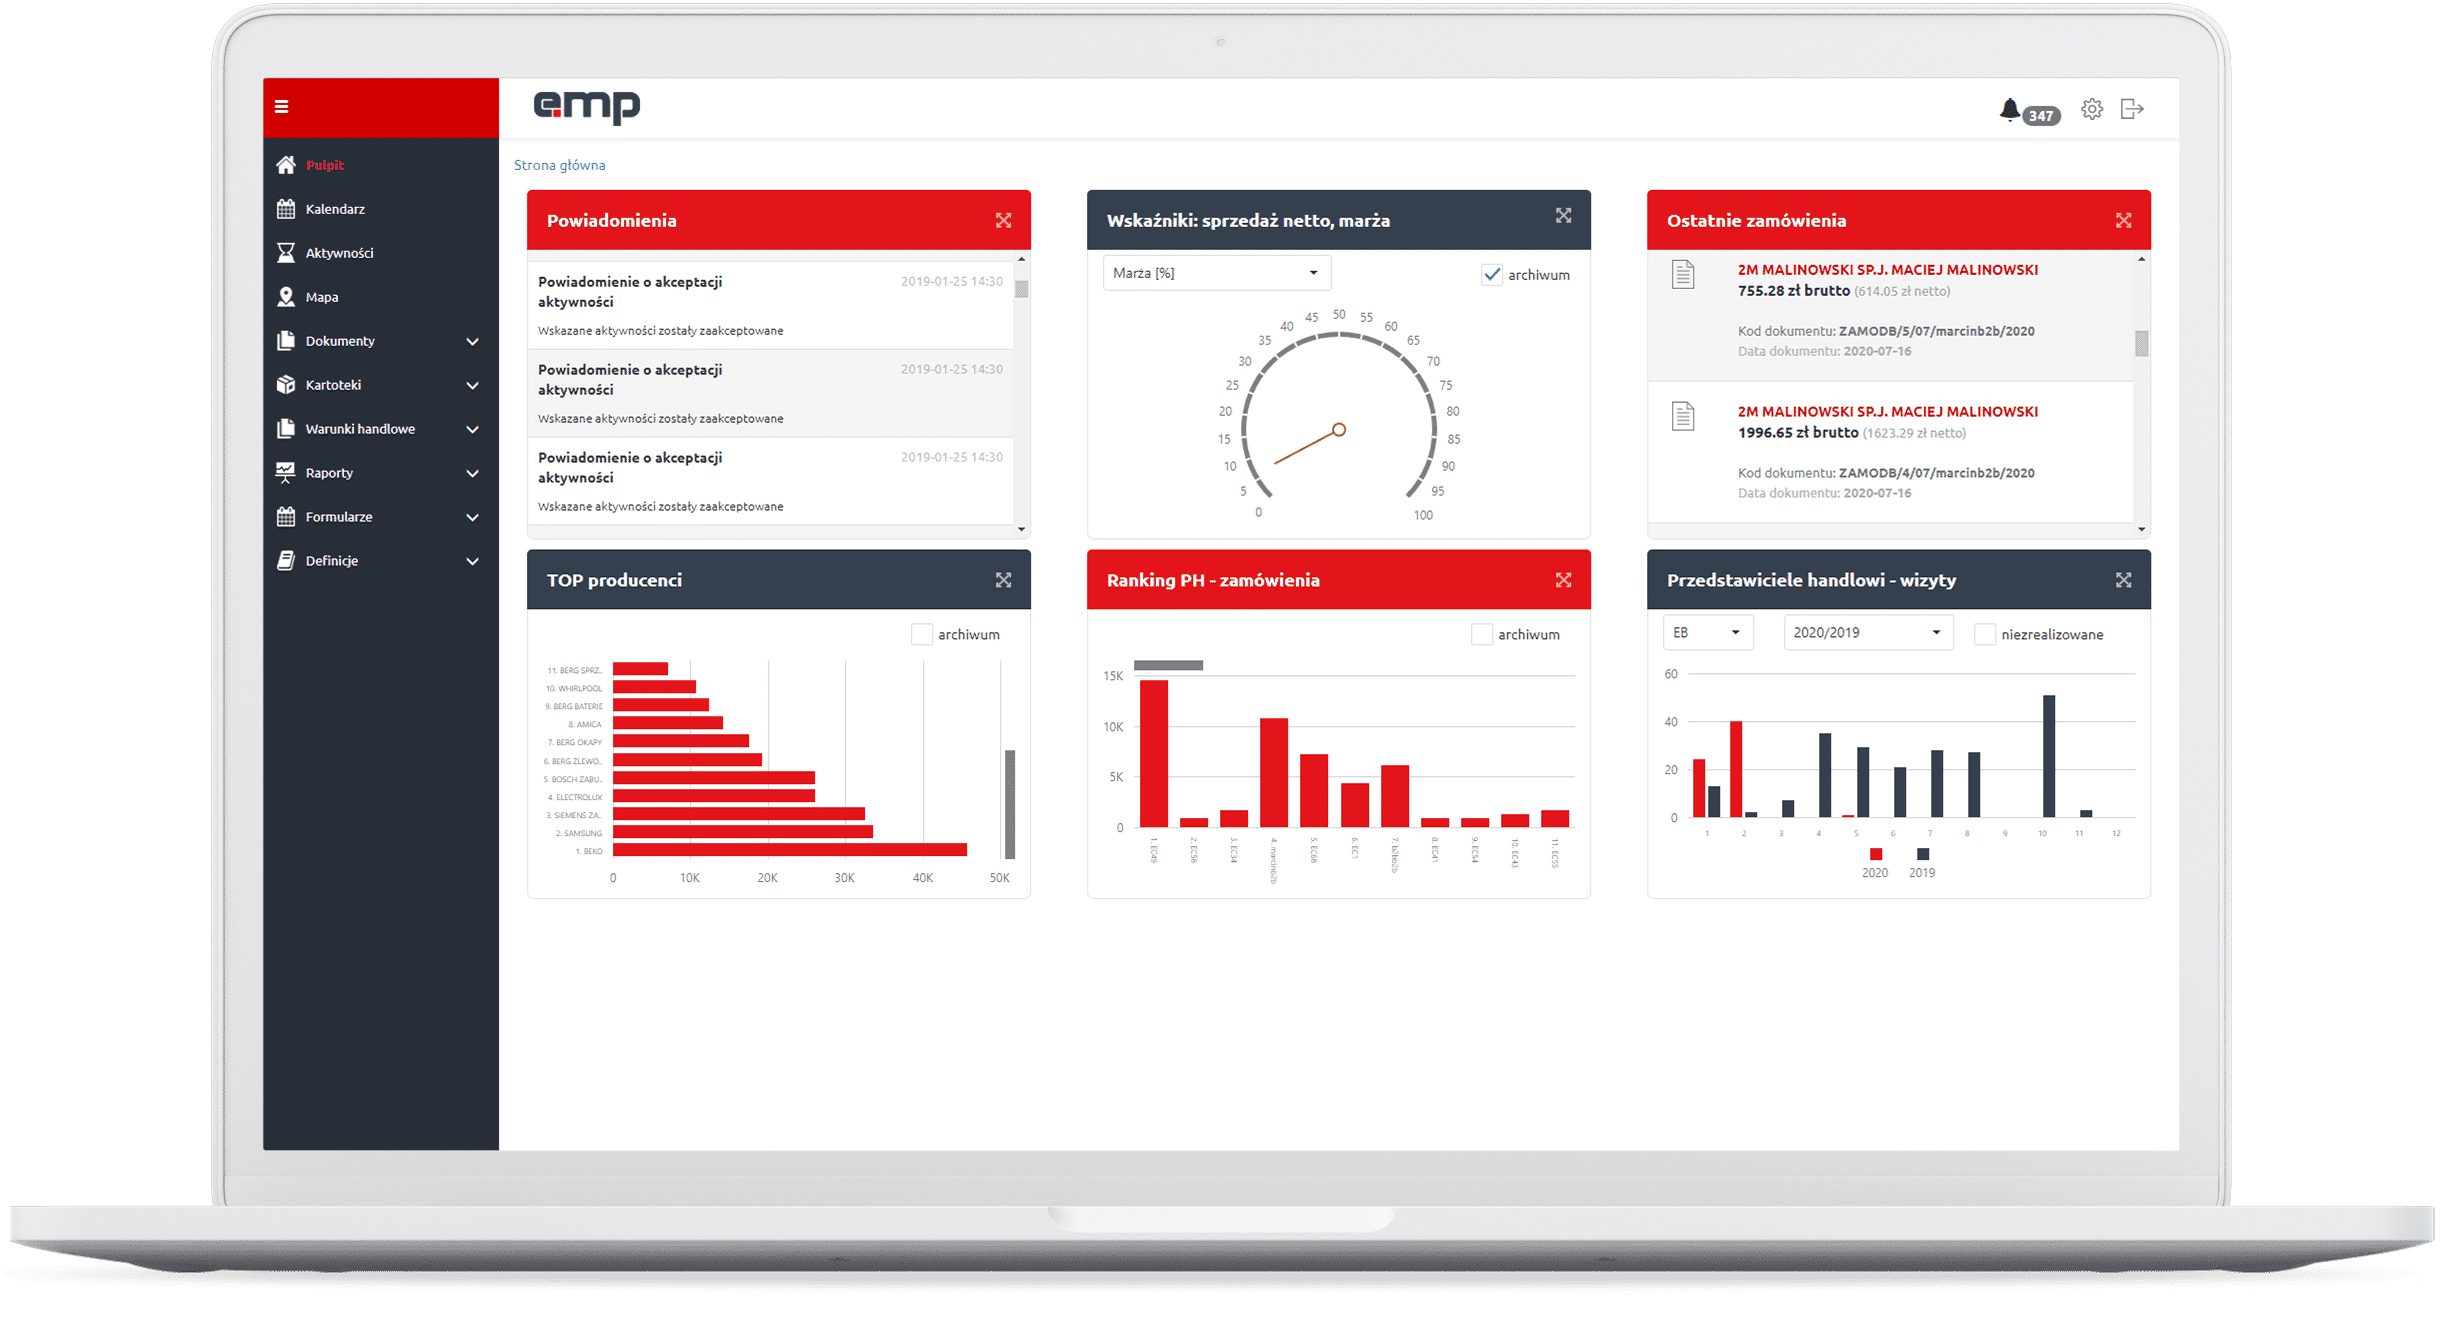Screen dimensions: 2450x1333
Task: Expand the Dokumenty submenu chevron
Action: point(473,342)
